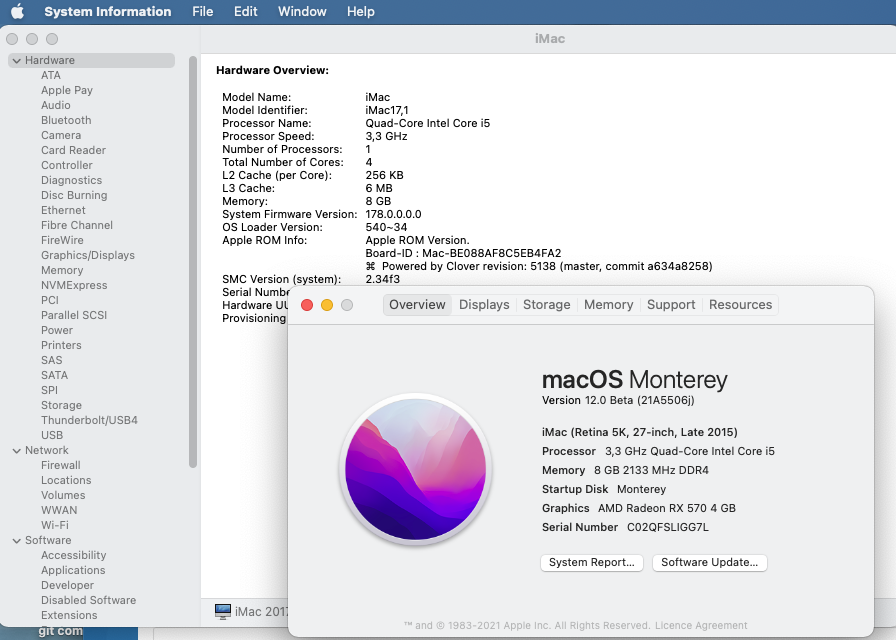Select Apple Pay in the sidebar
896x640 pixels.
click(x=67, y=90)
